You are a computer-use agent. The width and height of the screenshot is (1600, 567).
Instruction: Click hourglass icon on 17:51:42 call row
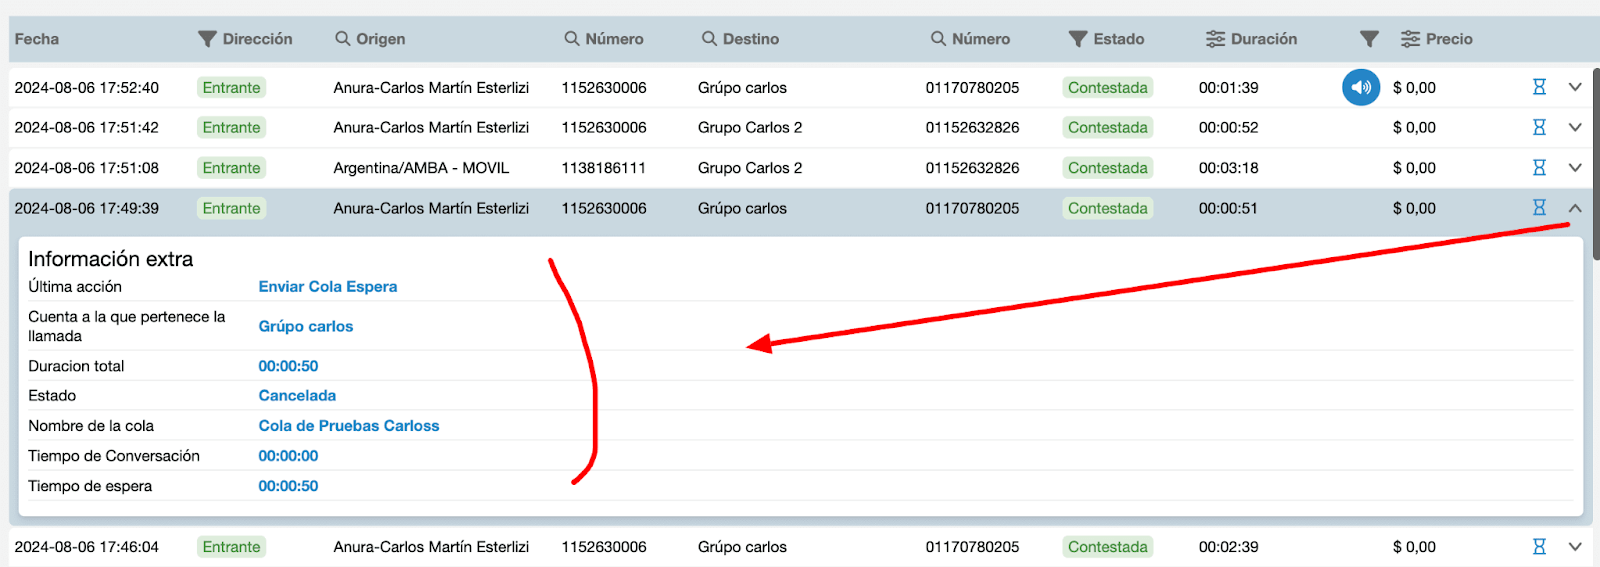click(1539, 128)
